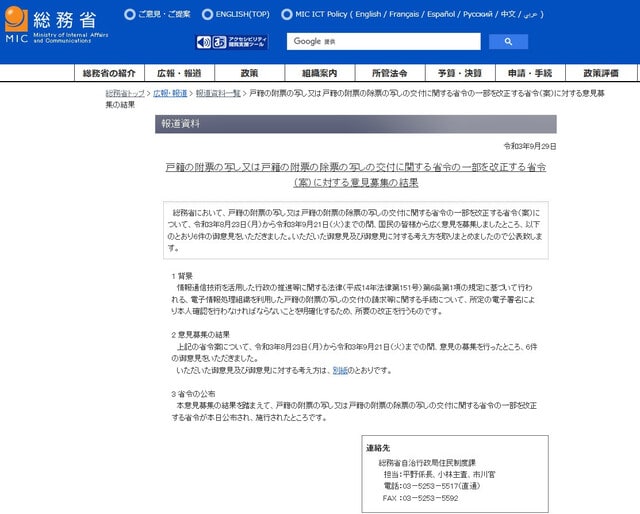This screenshot has width=640, height=514.
Task: Open MIC ICT Policy Français version
Action: 404,14
